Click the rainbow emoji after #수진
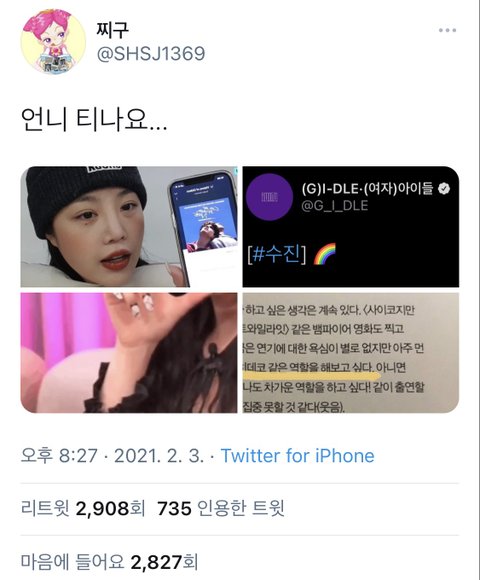 [324, 254]
